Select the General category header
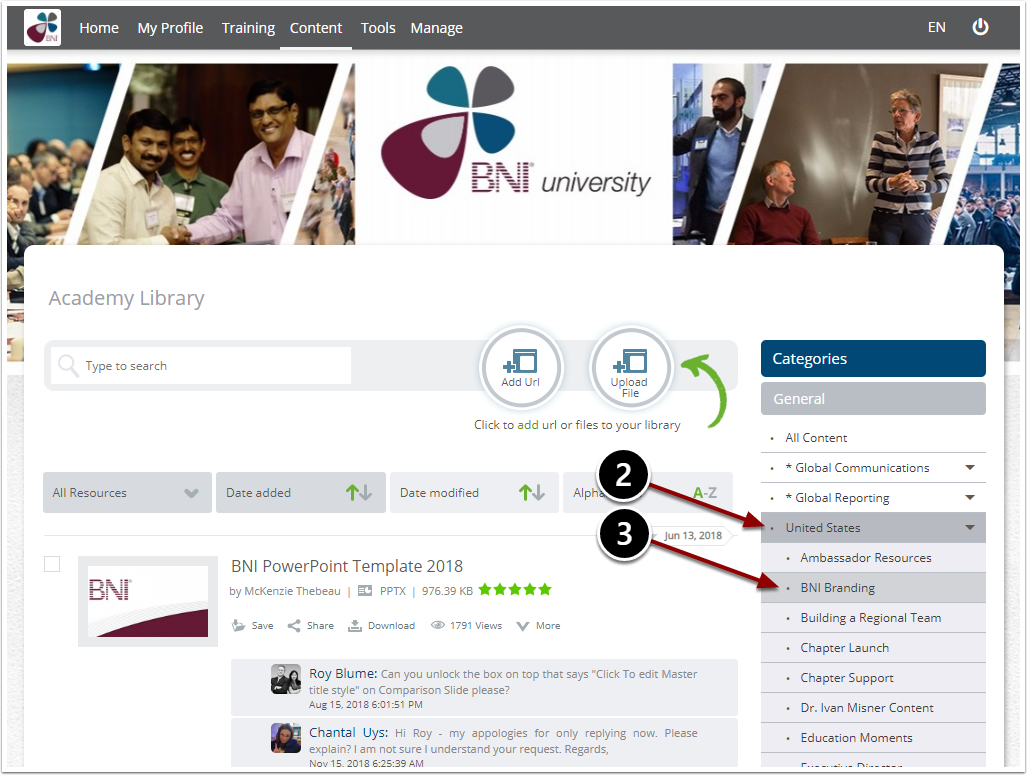The height and width of the screenshot is (775, 1027). 873,398
